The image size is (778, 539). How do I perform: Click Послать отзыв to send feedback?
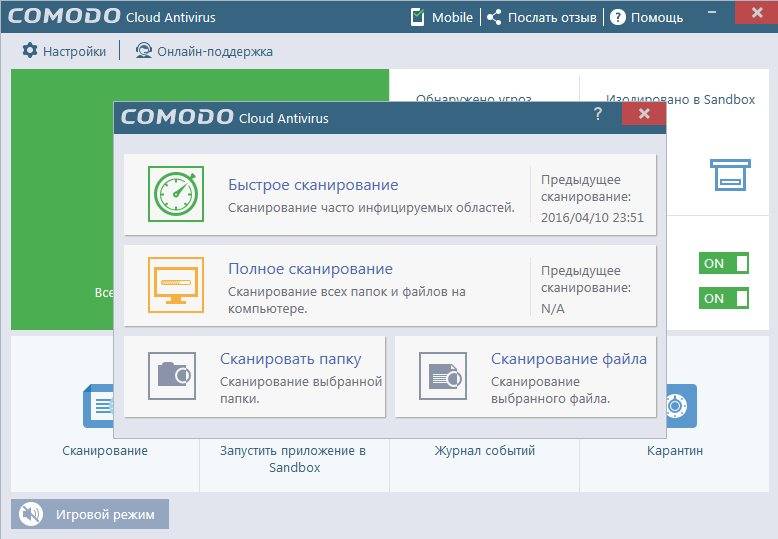542,17
